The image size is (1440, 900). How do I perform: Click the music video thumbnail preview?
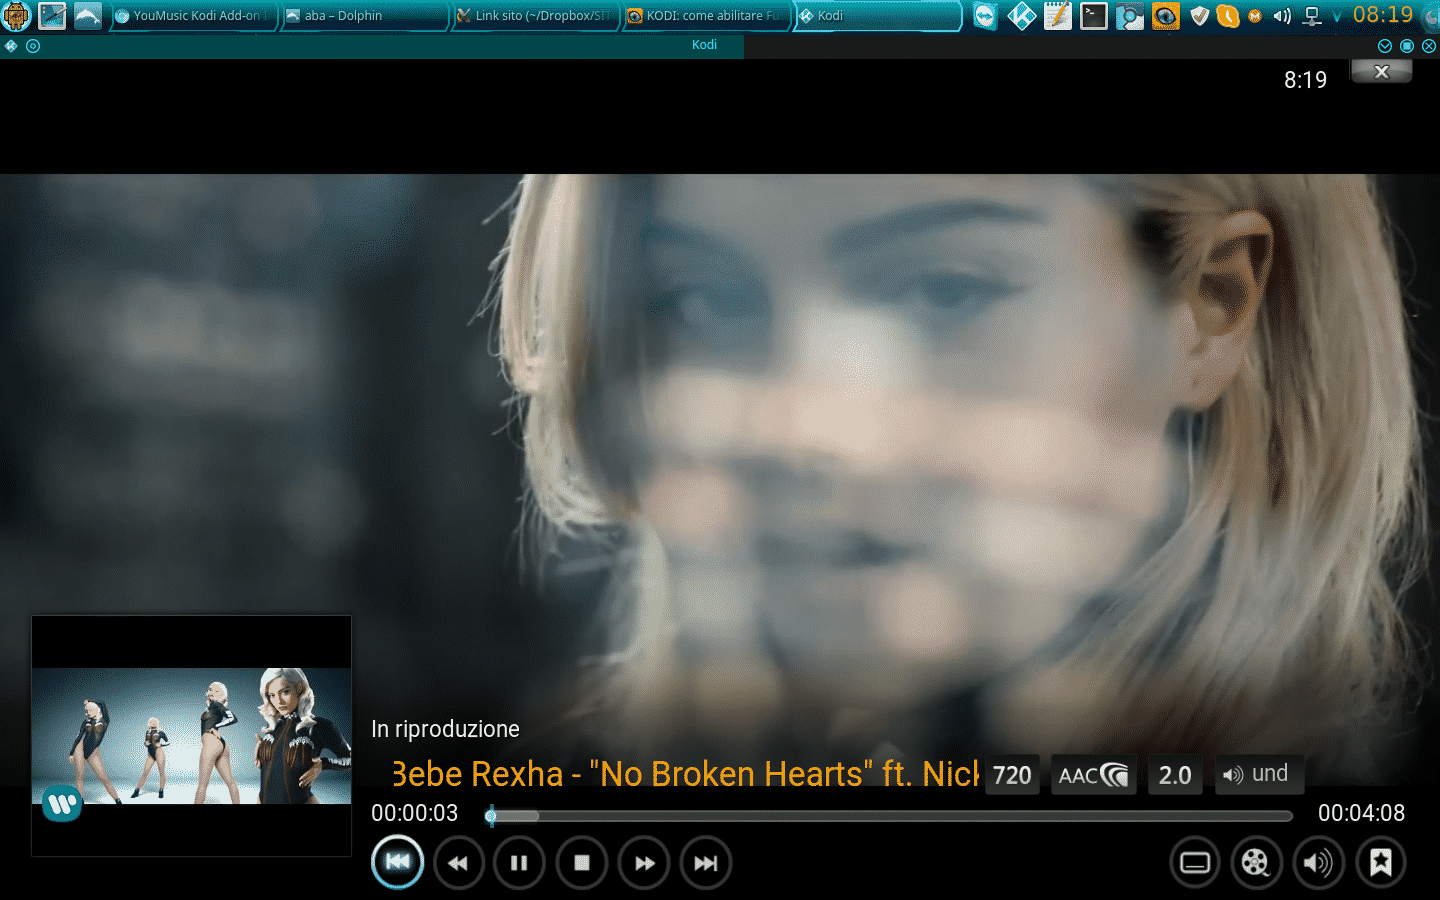[191, 735]
